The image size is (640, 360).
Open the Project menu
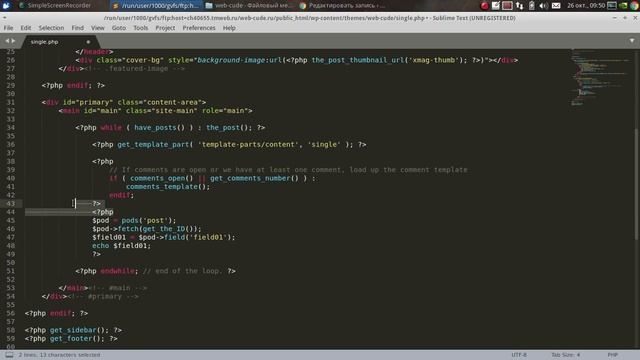[x=165, y=28]
